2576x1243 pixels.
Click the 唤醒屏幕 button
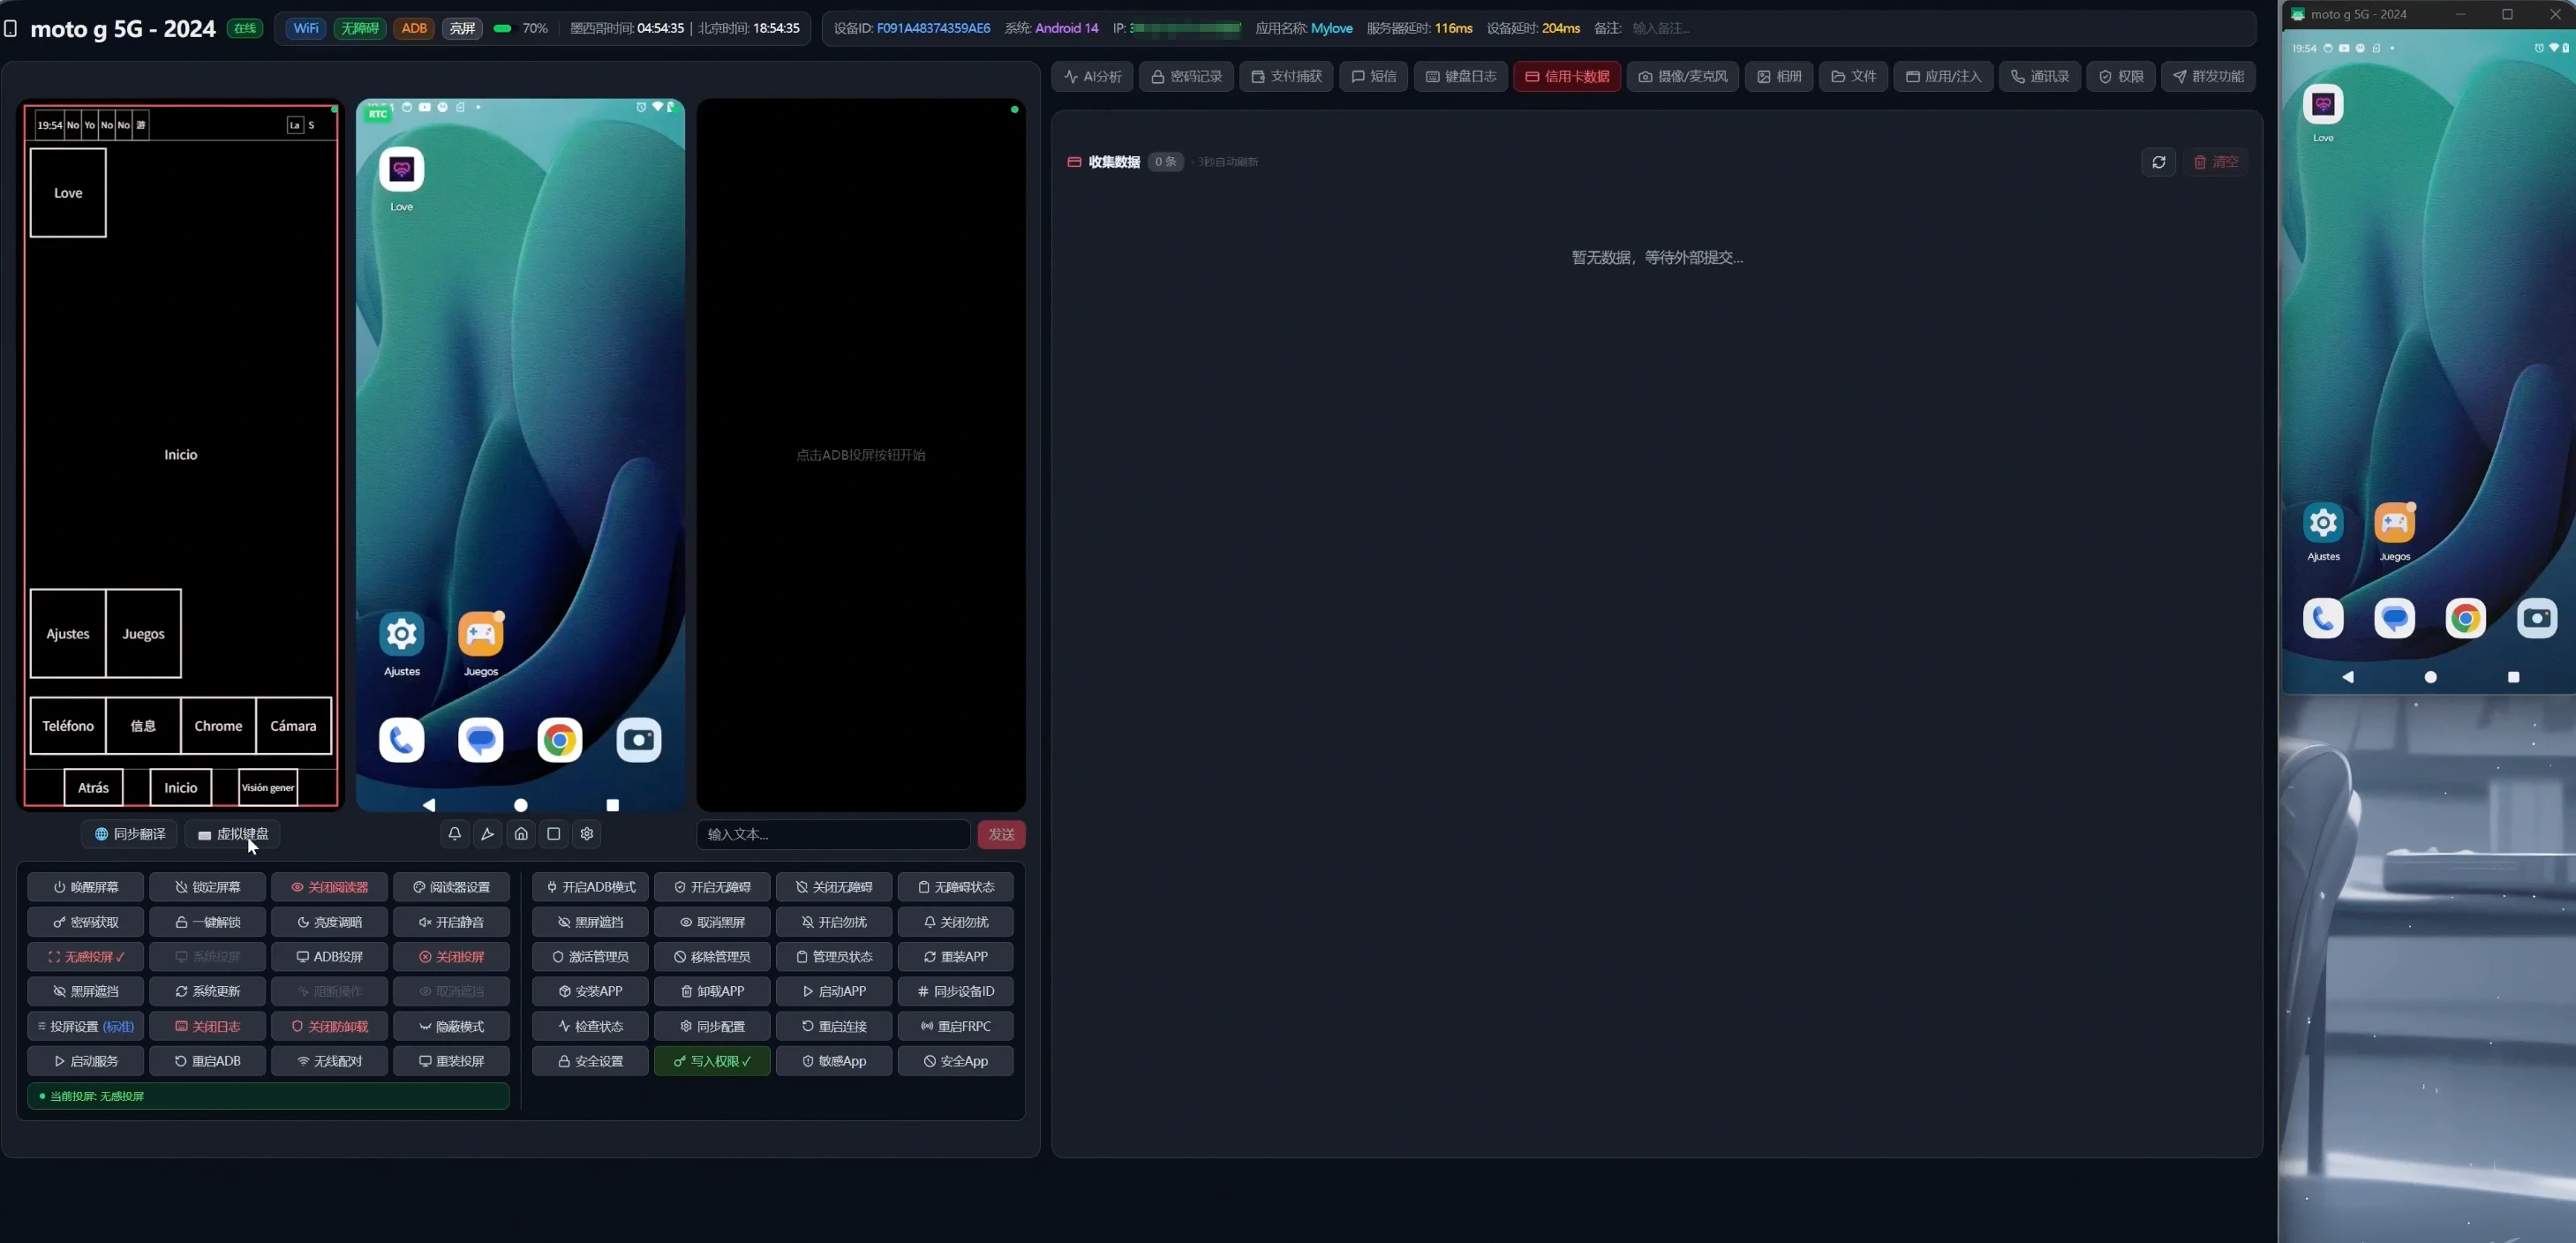(x=86, y=887)
